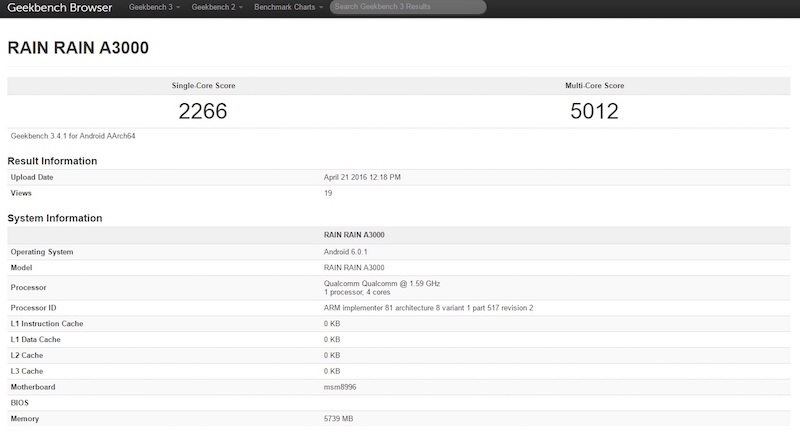Click the L2 Cache 0 KB value
Screen dimensions: 800x436
332,355
